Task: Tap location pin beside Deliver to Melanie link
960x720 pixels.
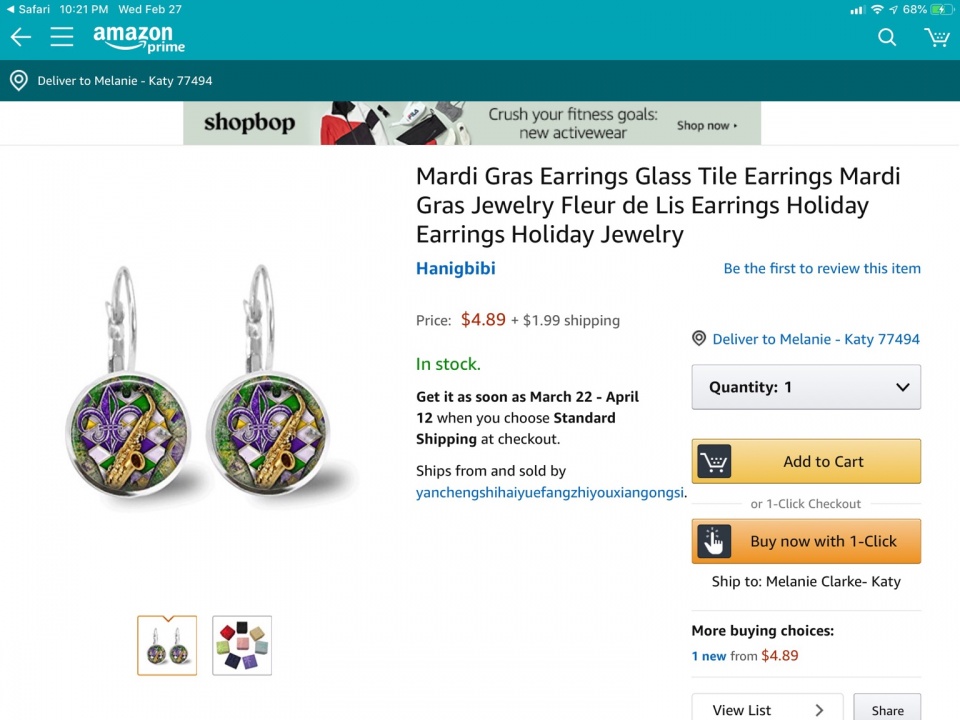Action: click(x=699, y=339)
